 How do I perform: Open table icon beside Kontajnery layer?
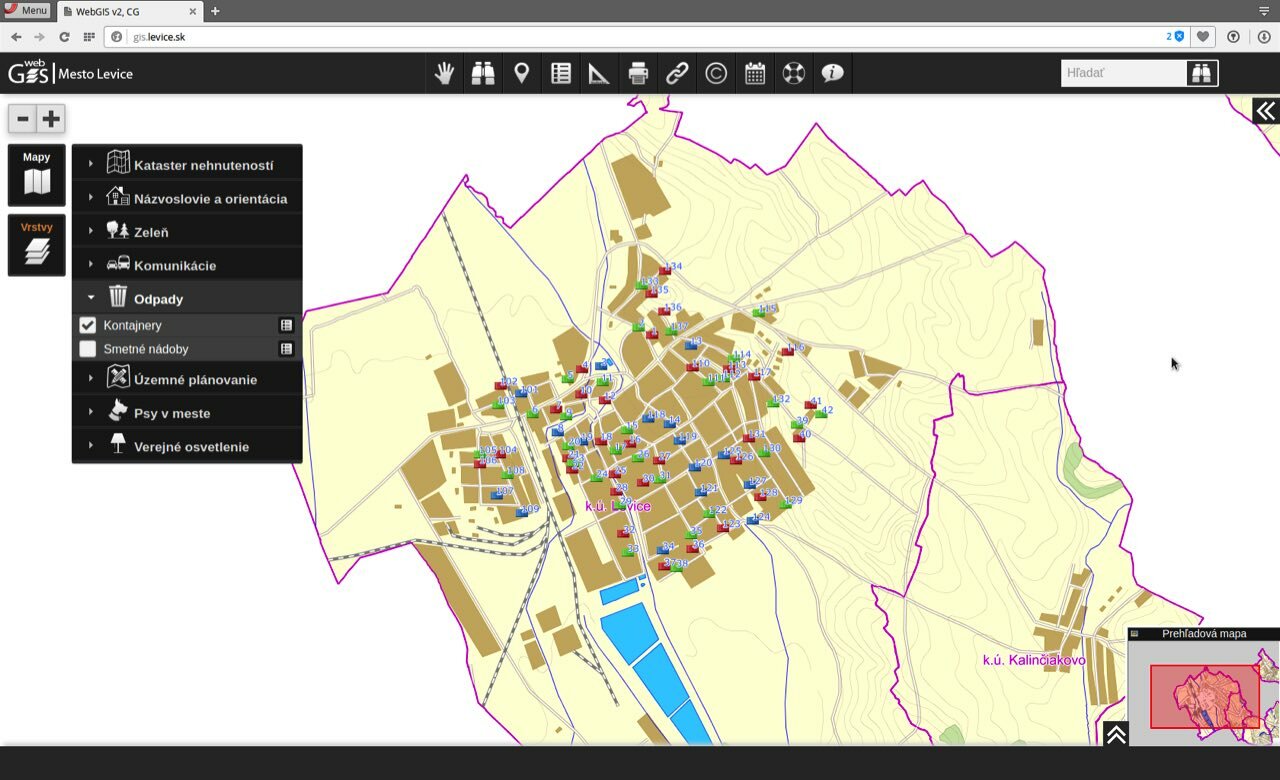click(286, 325)
